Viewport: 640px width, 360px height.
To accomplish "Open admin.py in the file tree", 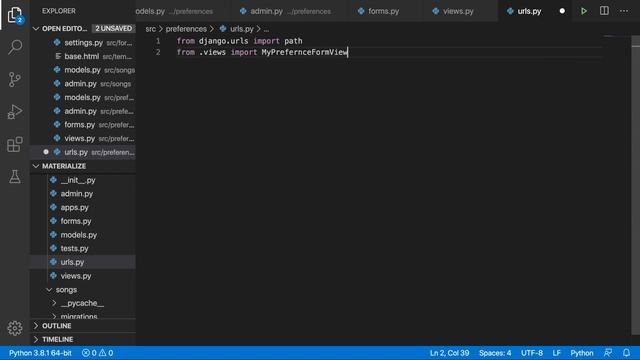I will (x=83, y=193).
